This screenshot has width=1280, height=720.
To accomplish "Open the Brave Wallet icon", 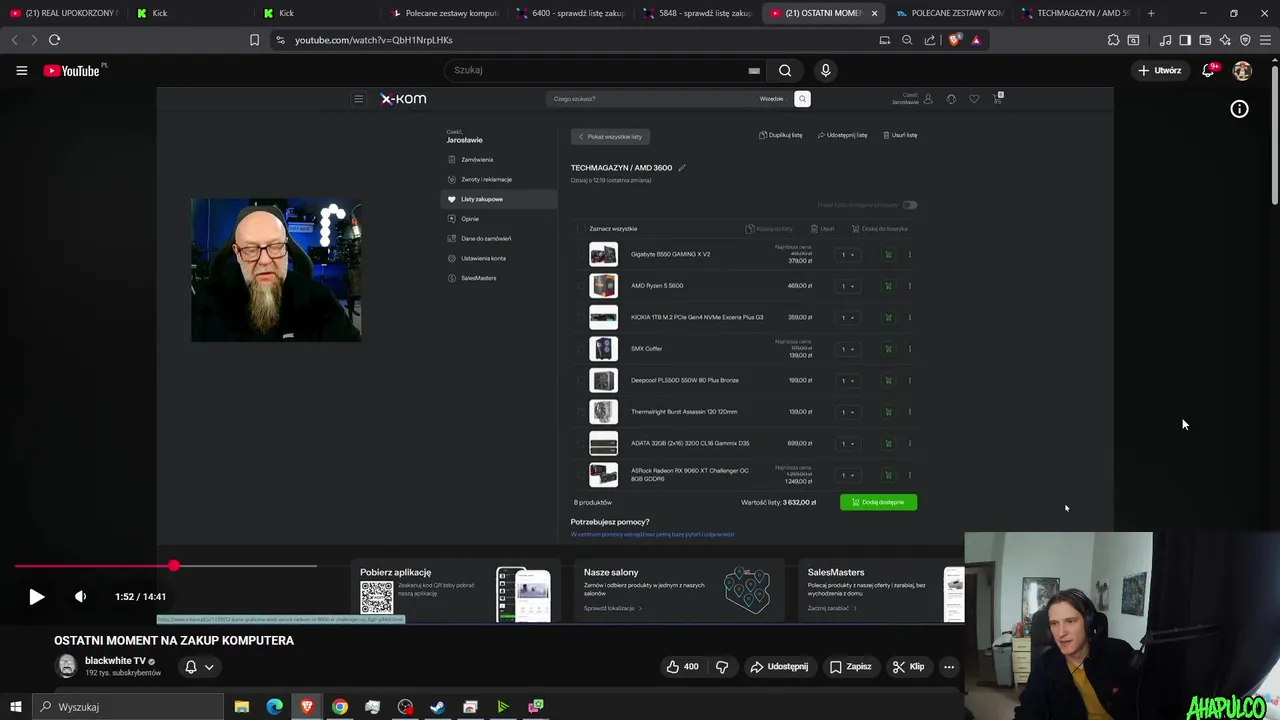I will point(1205,40).
